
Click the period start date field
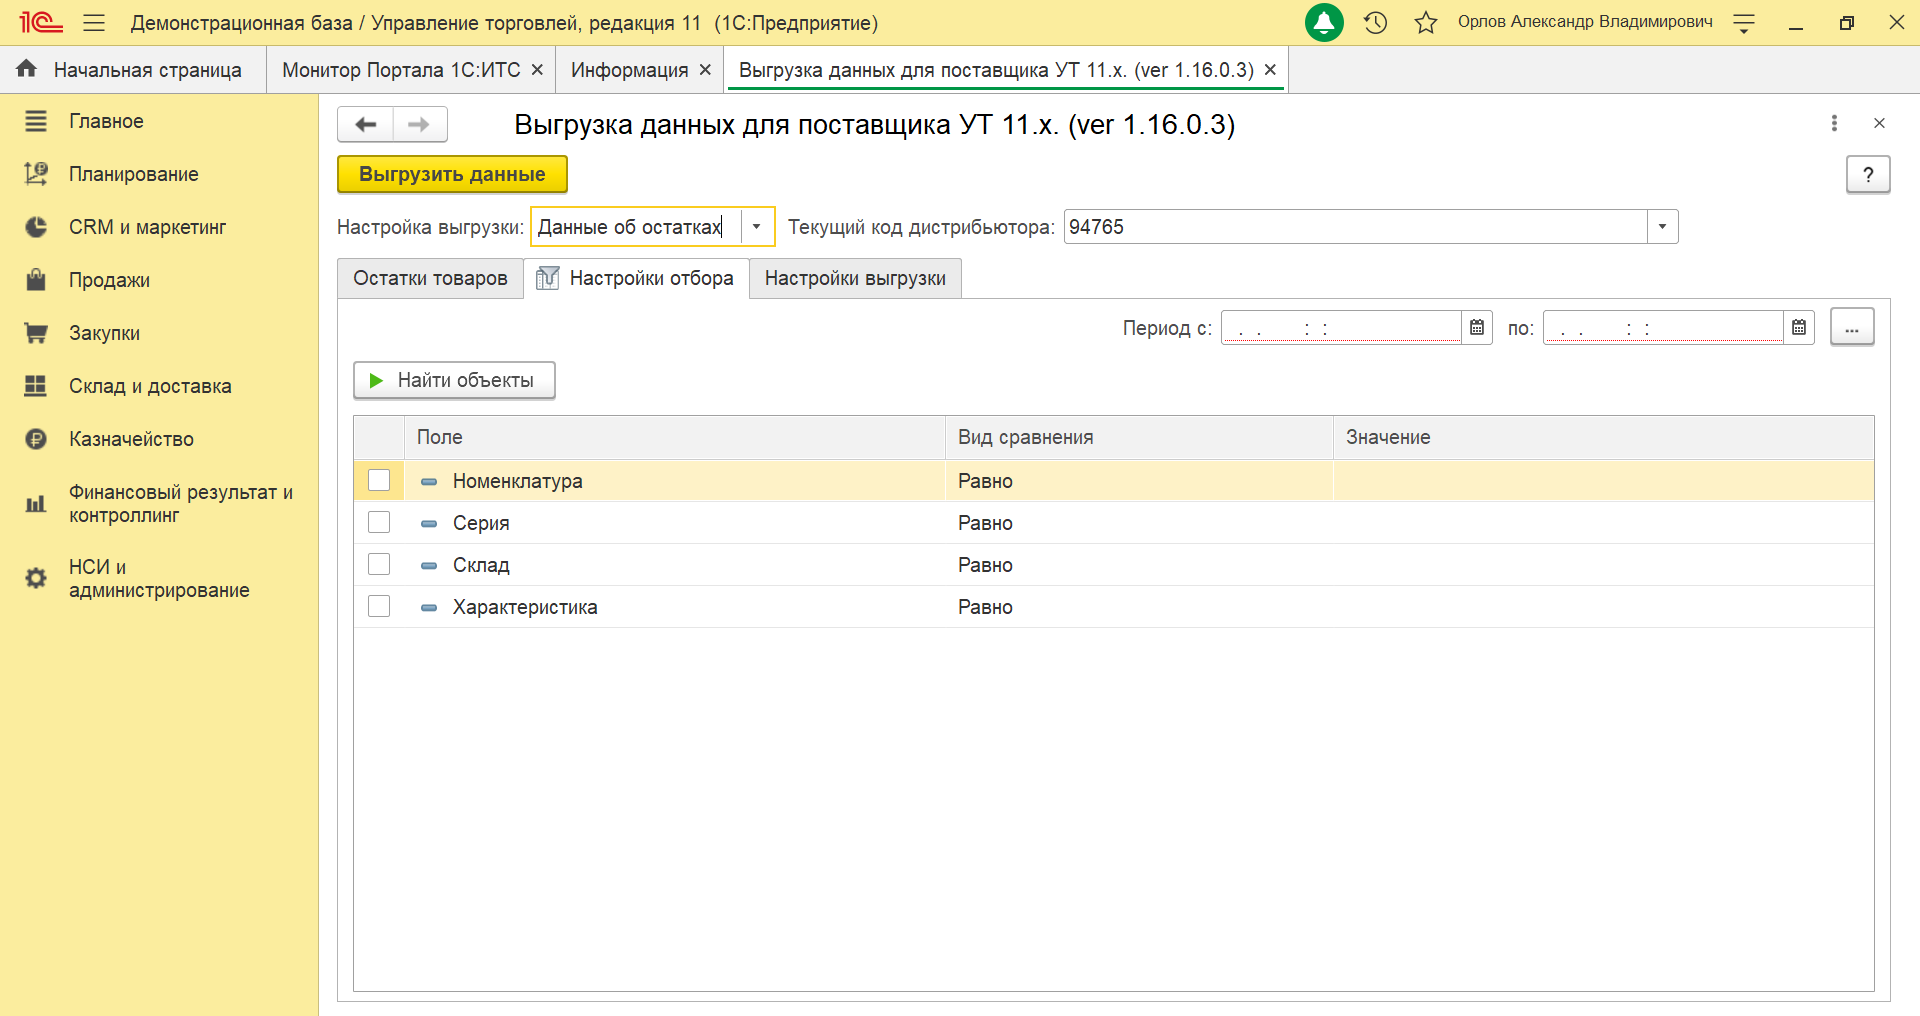point(1341,327)
